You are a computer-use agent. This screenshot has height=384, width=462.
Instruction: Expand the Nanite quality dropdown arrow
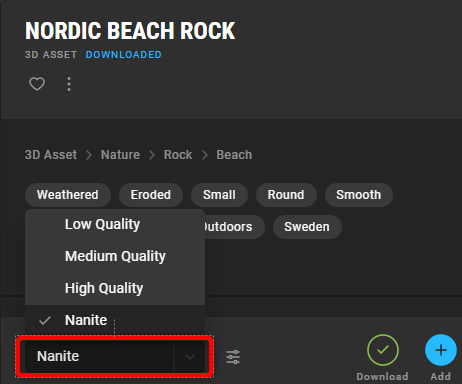pyautogui.click(x=190, y=357)
